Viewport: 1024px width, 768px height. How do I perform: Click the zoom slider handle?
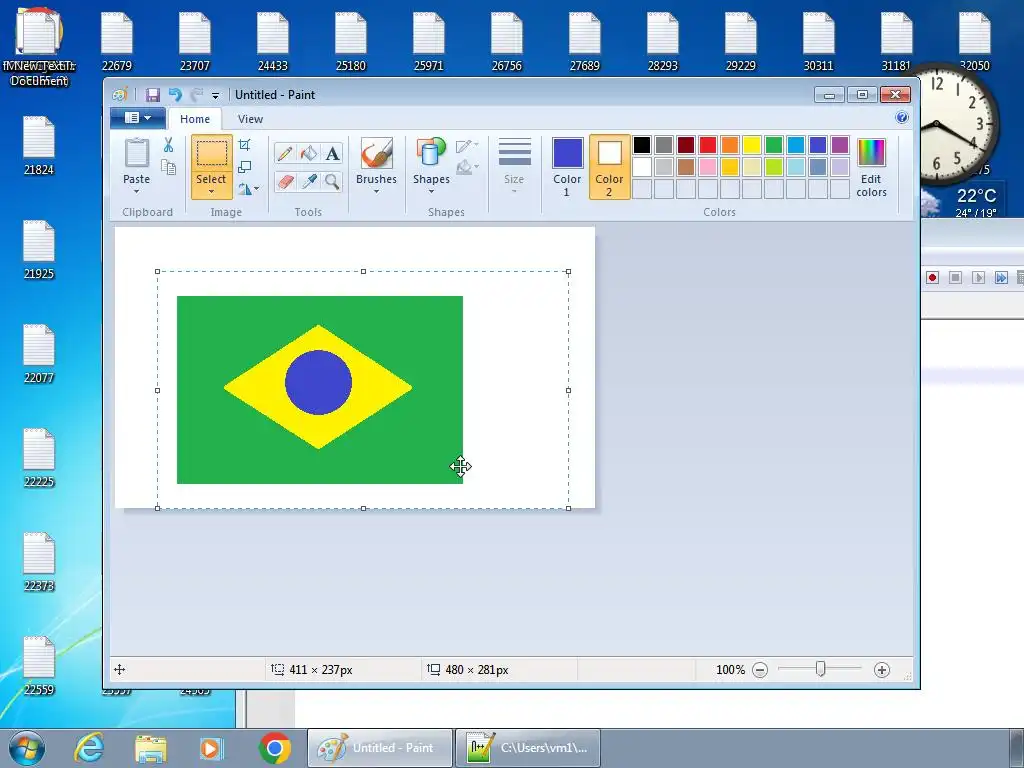821,669
